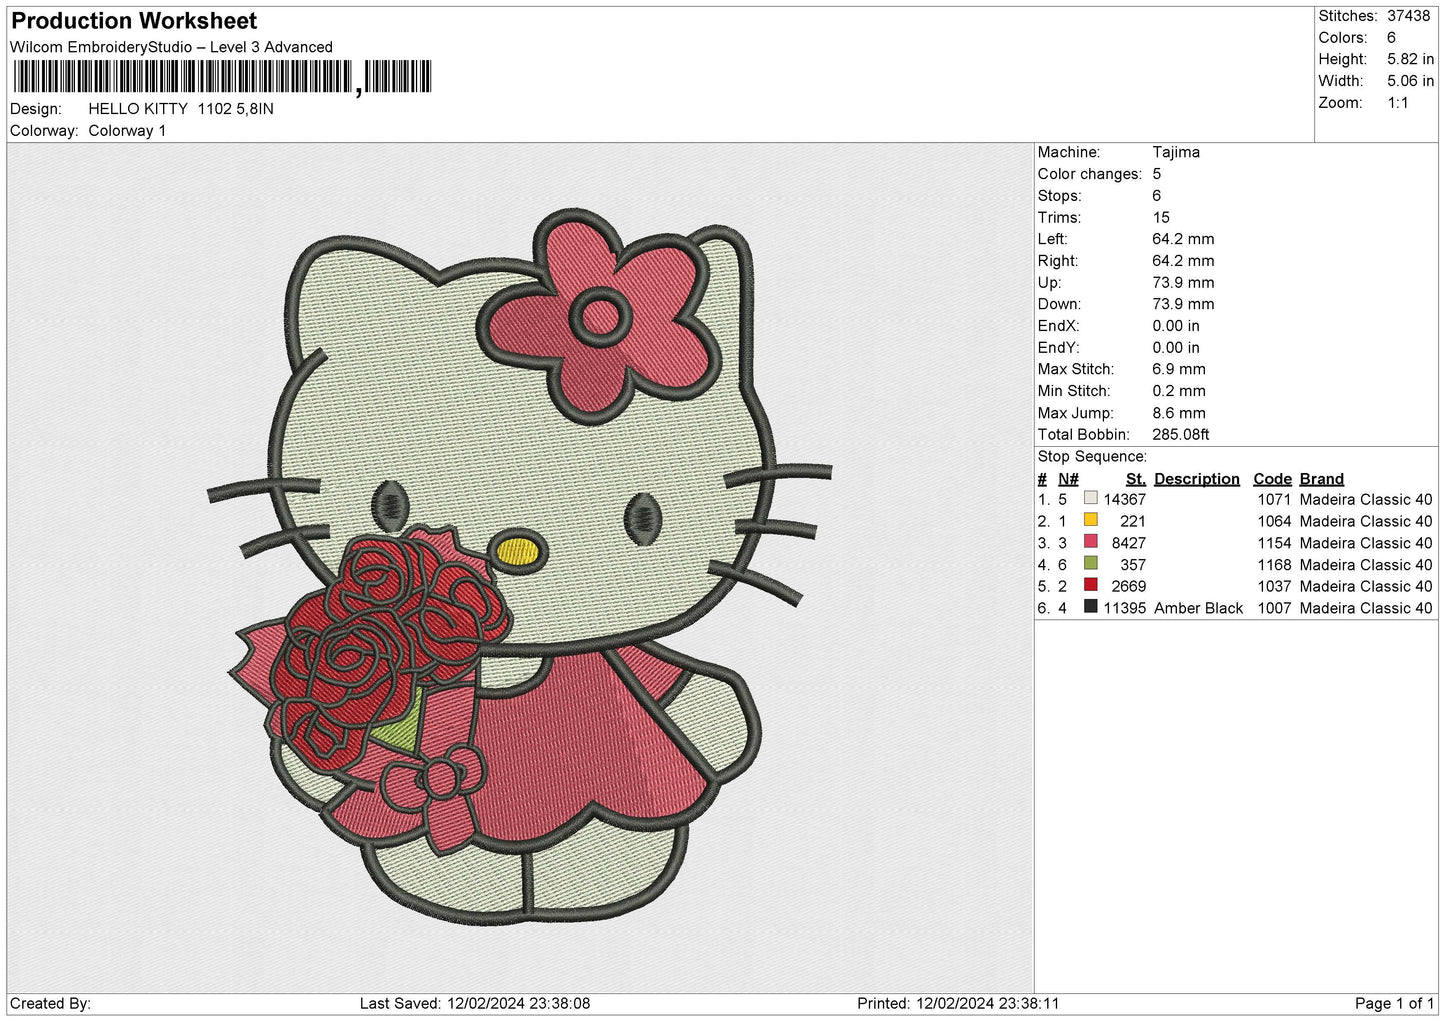This screenshot has height=1021, width=1445.
Task: Click the Total Bobbin value 285.08ft
Action: (1181, 435)
